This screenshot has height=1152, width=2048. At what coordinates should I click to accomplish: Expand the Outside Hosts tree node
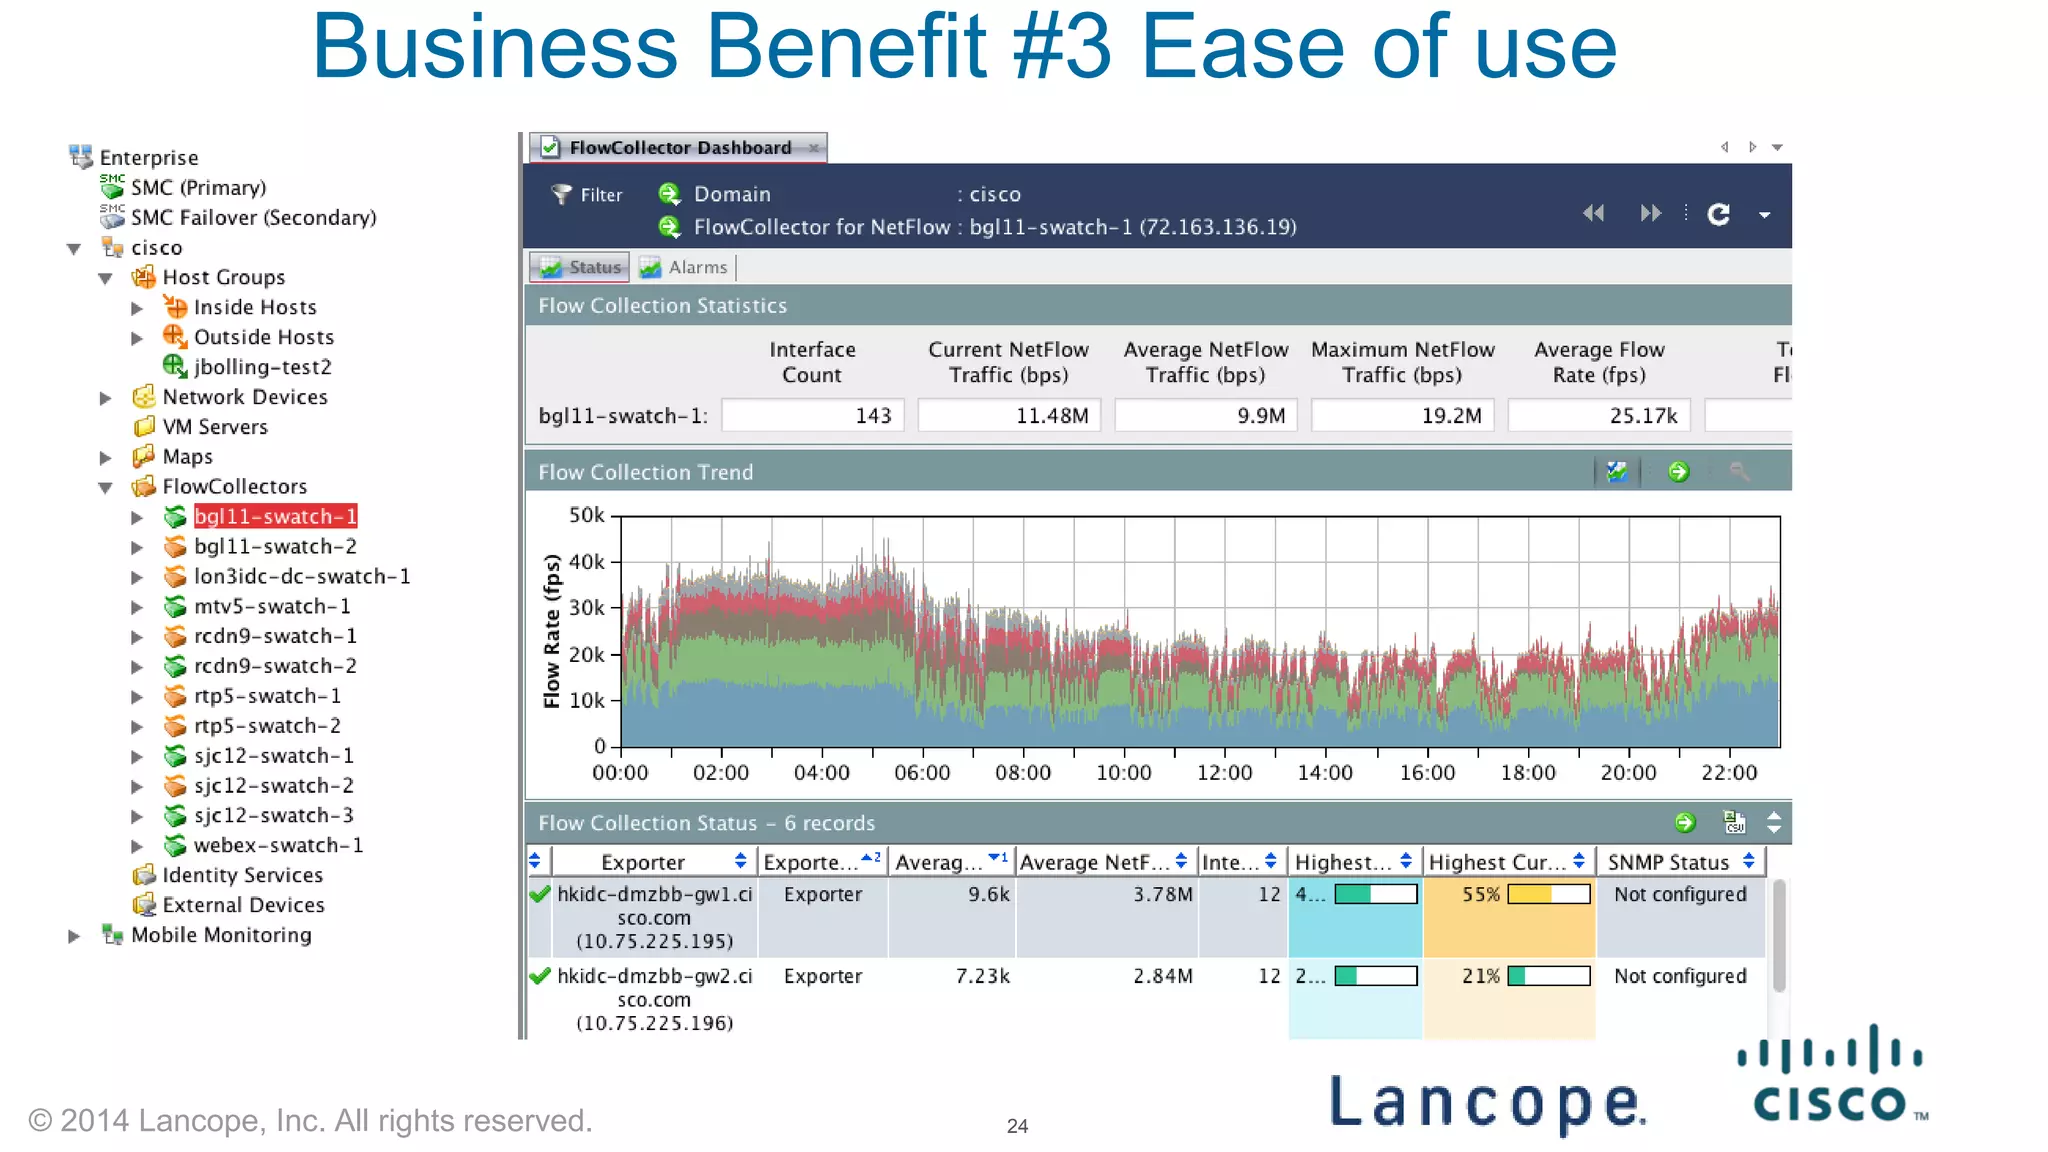point(137,338)
